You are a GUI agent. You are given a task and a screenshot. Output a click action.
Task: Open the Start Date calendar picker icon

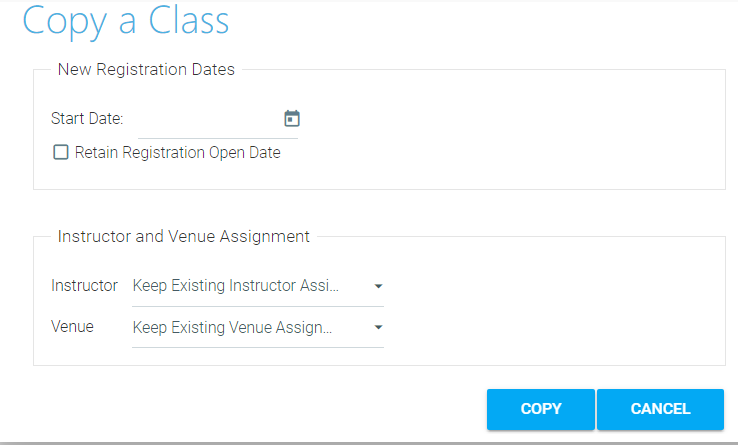292,119
